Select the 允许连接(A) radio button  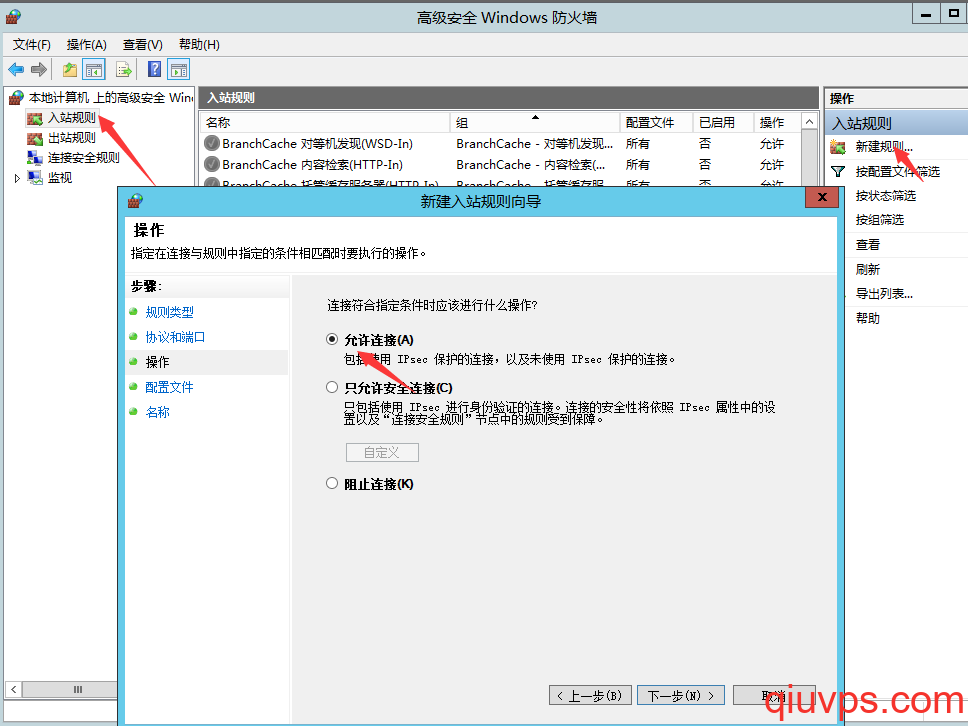(x=332, y=339)
